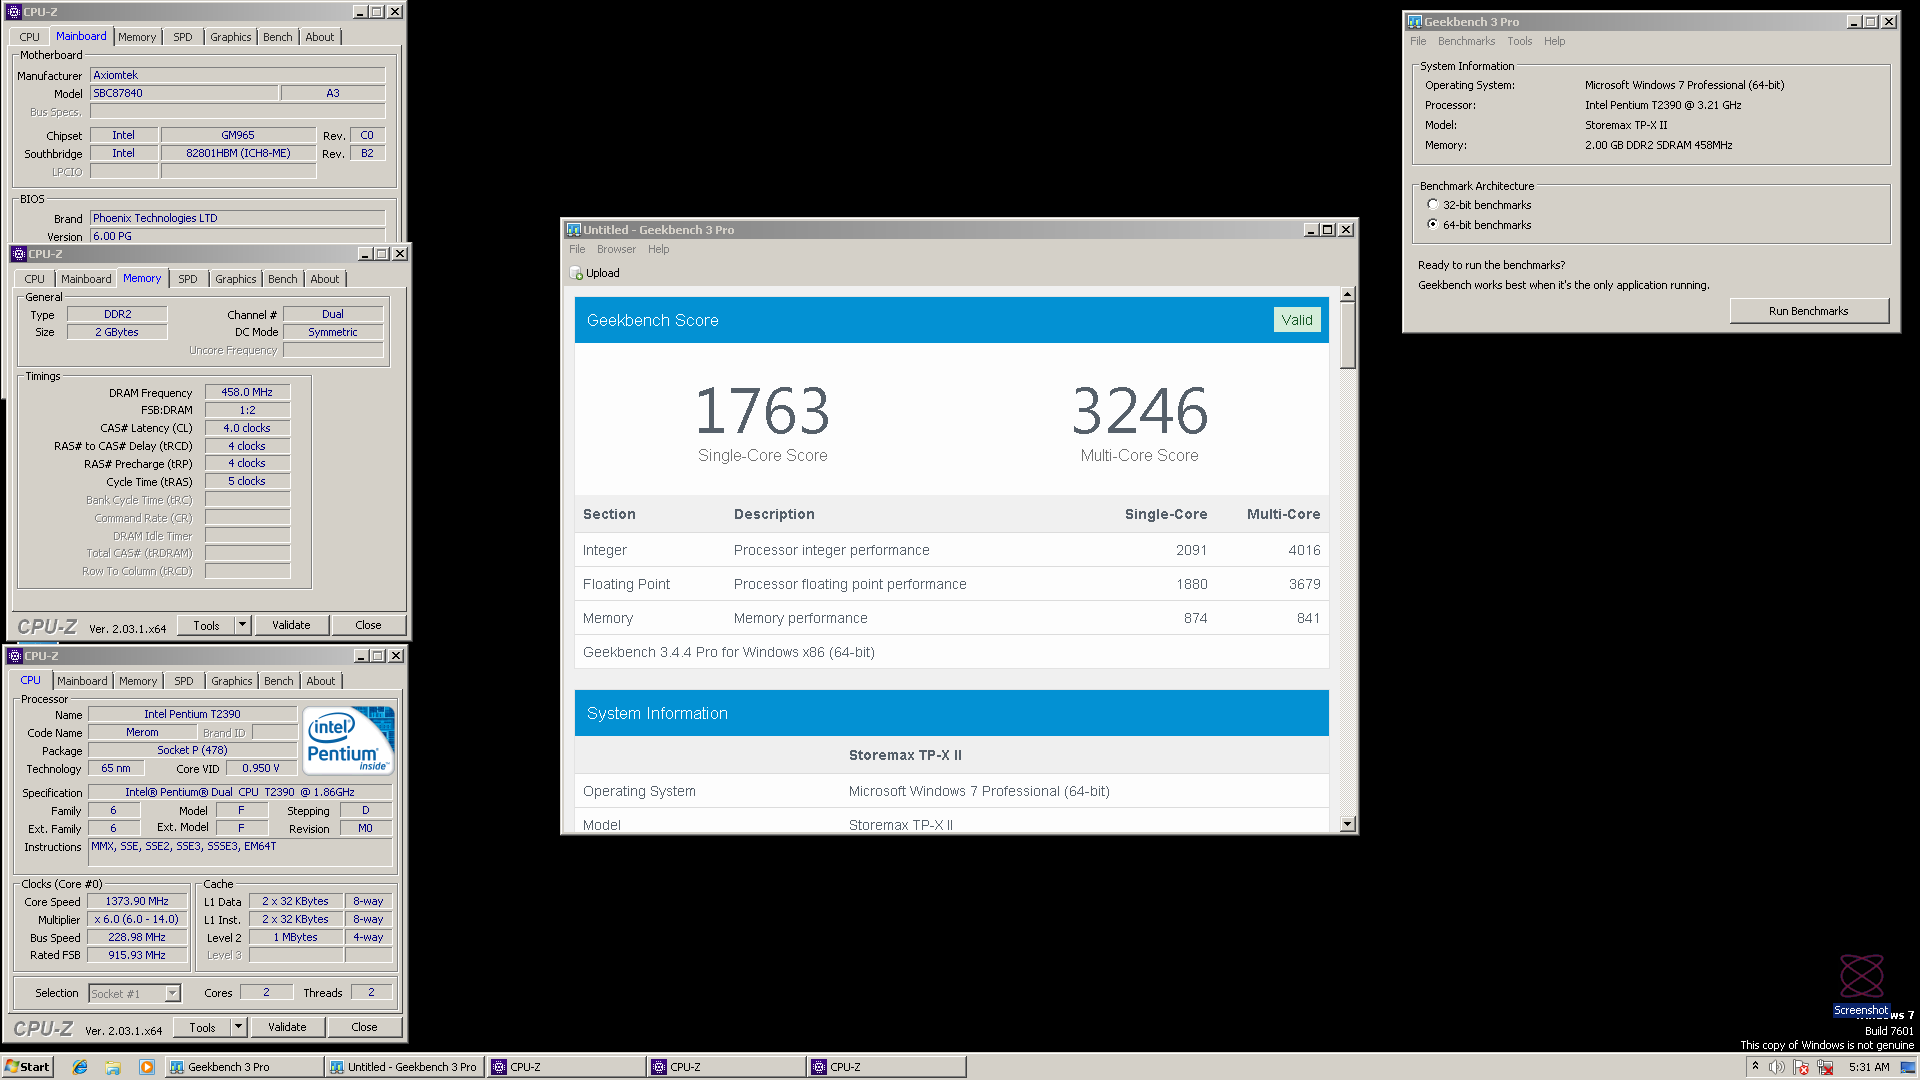Click the Upload icon in Geekbench results toolbar

(x=576, y=273)
